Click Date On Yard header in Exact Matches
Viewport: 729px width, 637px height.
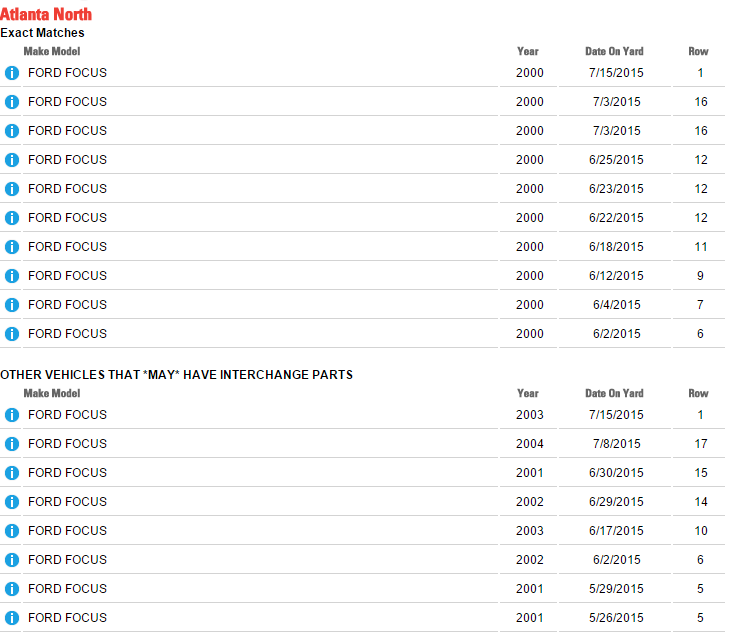coord(614,51)
